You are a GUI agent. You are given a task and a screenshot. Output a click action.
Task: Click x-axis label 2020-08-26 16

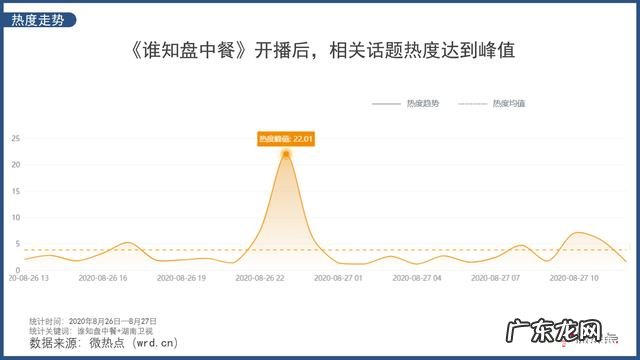click(103, 278)
